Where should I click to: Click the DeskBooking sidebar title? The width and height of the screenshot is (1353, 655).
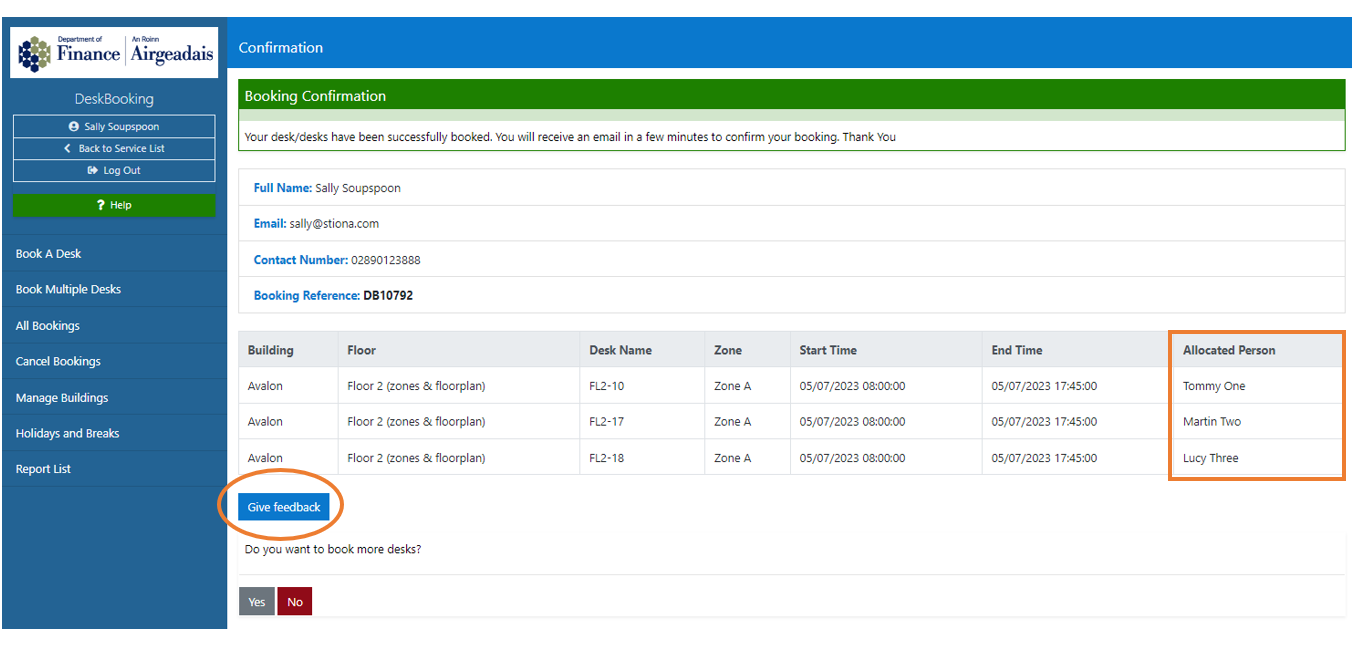(x=114, y=99)
